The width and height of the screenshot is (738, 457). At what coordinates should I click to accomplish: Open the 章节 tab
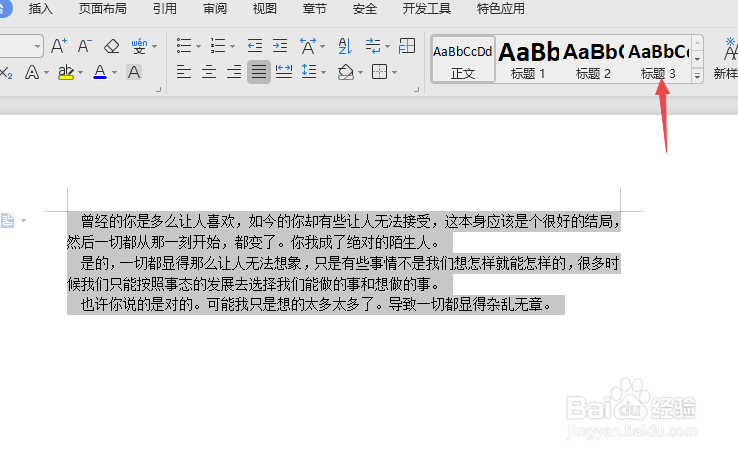click(x=314, y=8)
